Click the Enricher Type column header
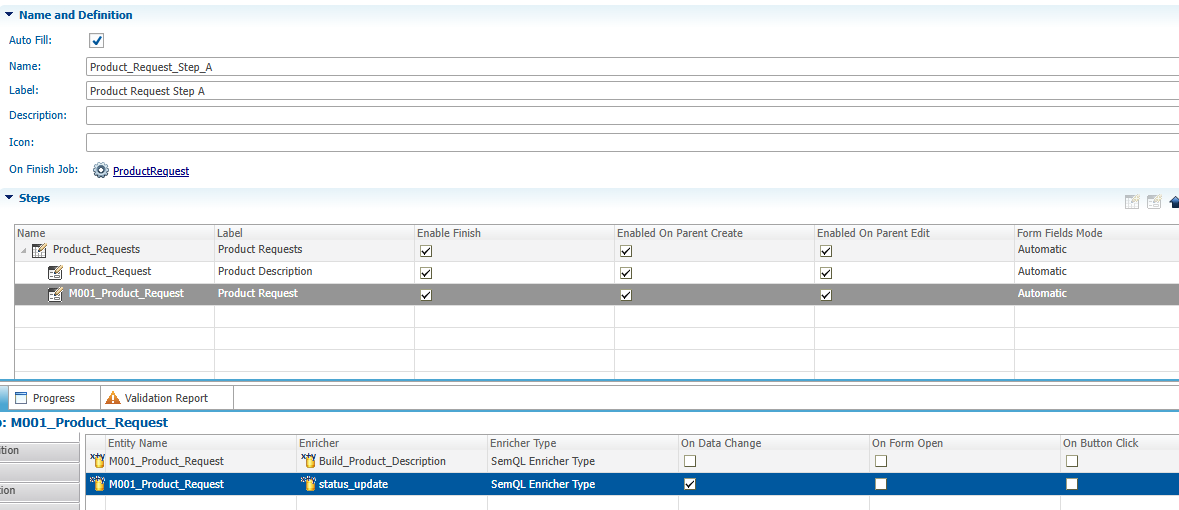The height and width of the screenshot is (510, 1179). [583, 443]
